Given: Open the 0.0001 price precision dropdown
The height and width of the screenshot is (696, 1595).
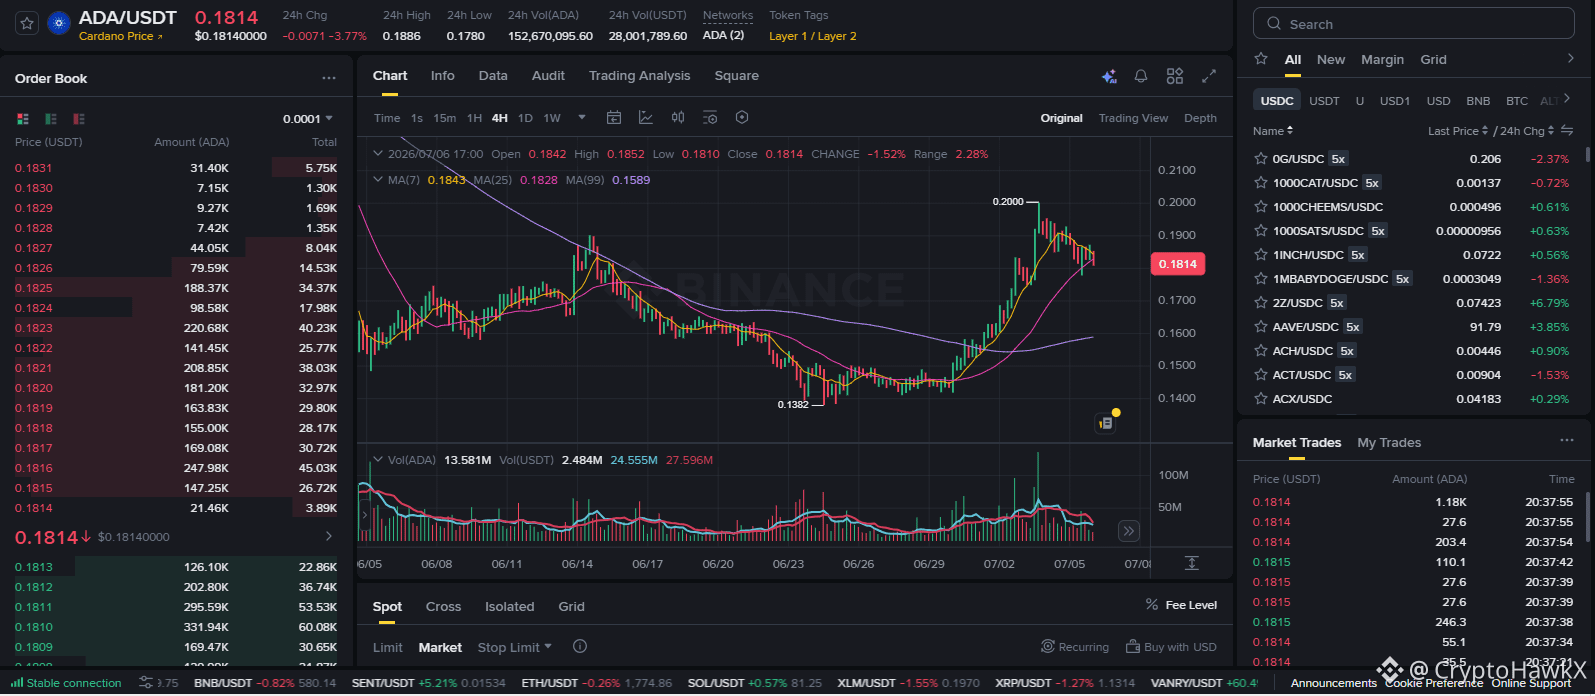Looking at the screenshot, I should (308, 119).
